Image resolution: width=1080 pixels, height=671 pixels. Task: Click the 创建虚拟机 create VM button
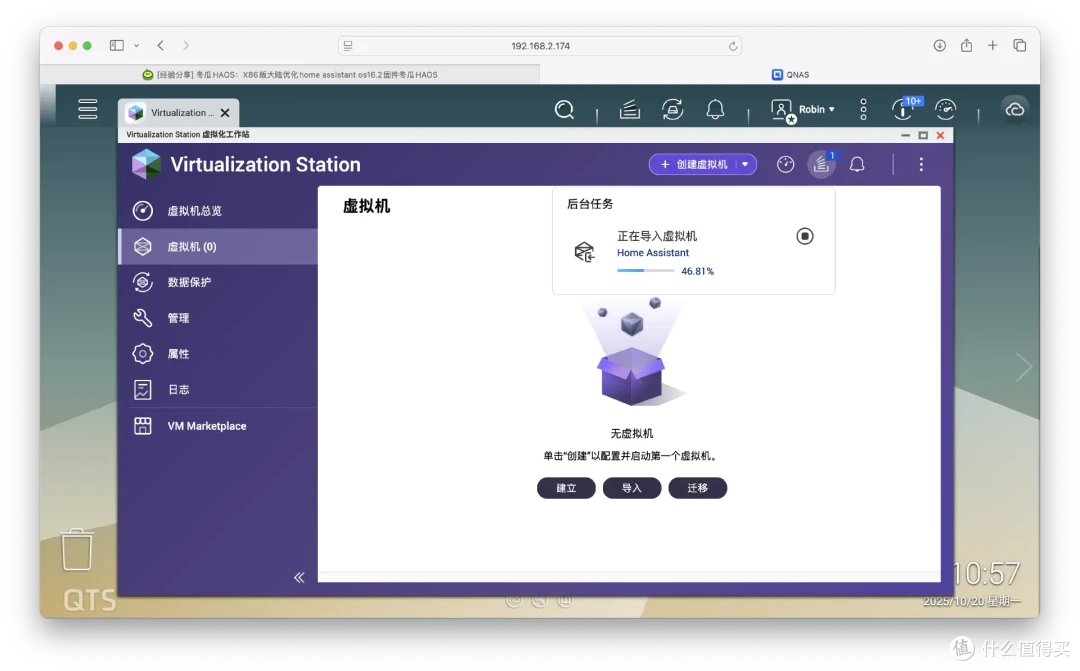(694, 164)
